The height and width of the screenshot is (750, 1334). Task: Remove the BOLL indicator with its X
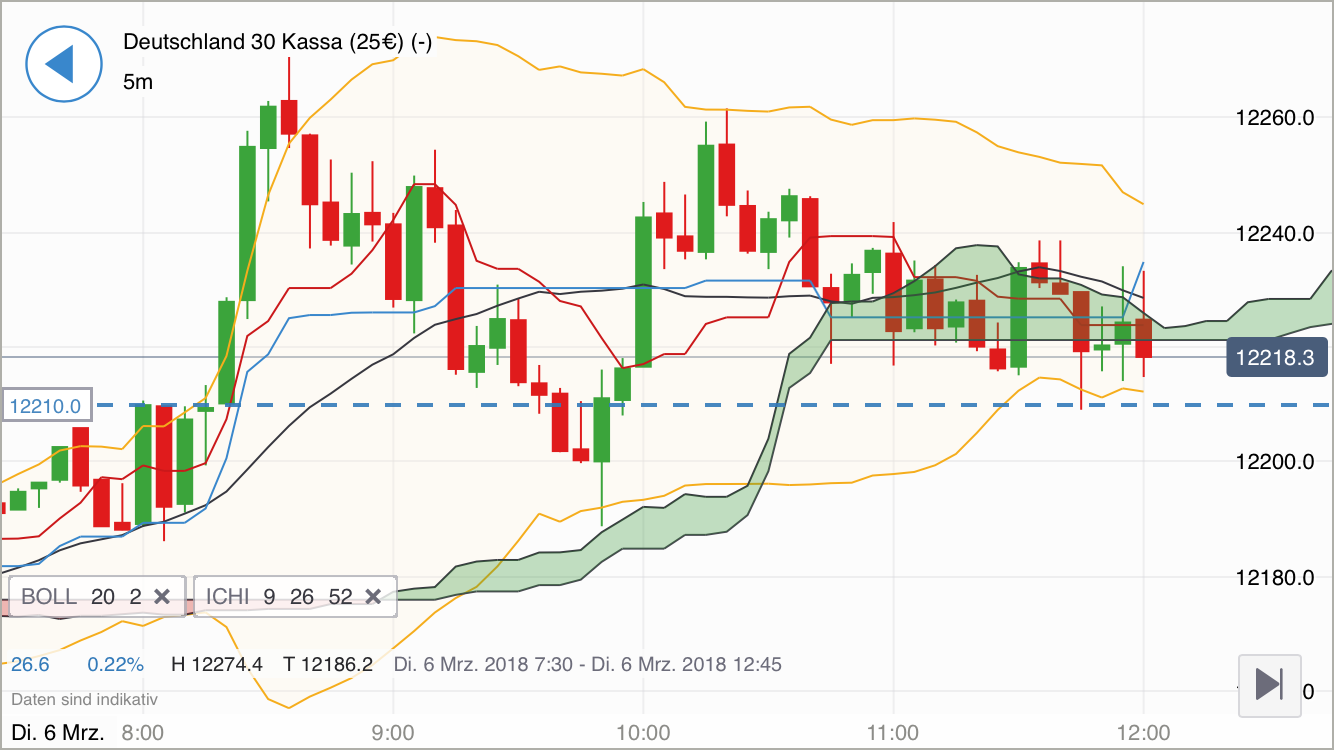161,597
